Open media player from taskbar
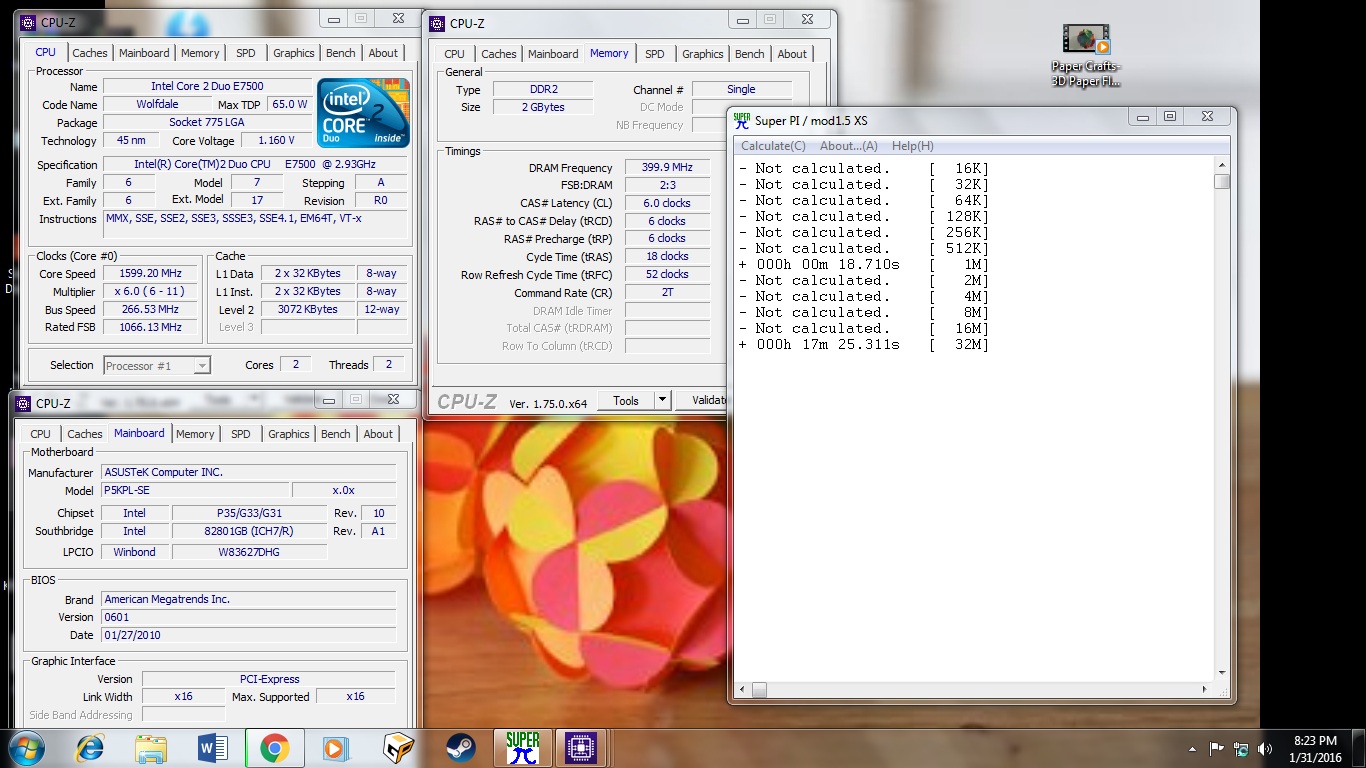The height and width of the screenshot is (768, 1366). point(335,748)
